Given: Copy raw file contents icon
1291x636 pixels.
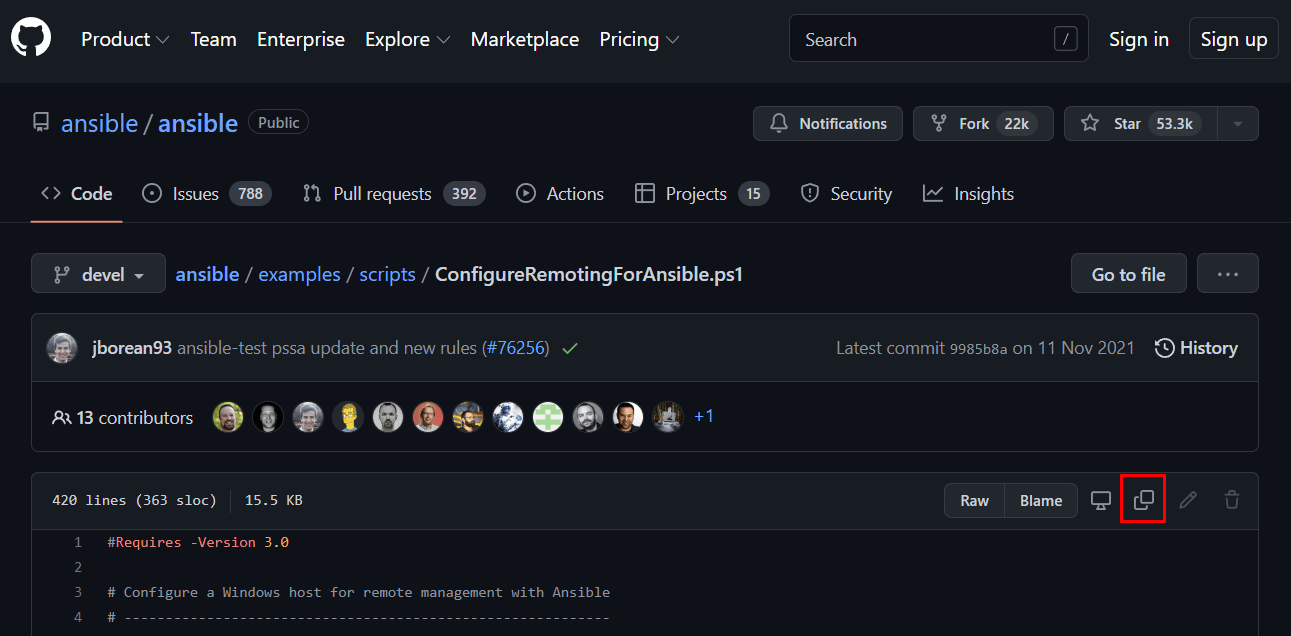Looking at the screenshot, I should coord(1144,500).
